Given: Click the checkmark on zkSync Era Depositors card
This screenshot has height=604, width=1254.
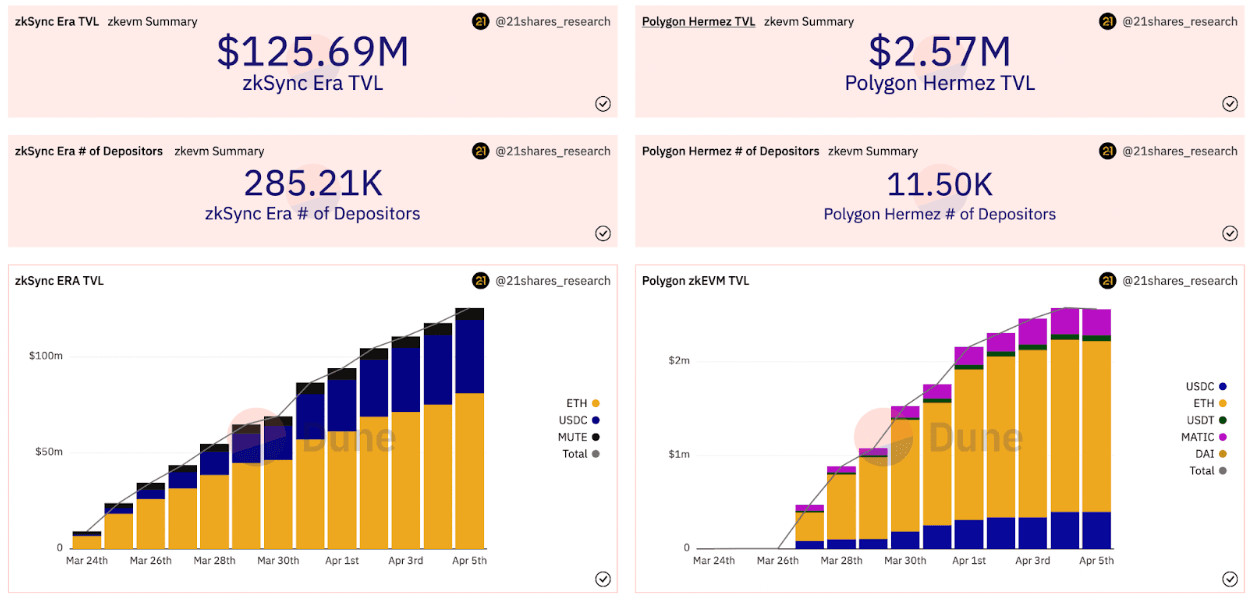Looking at the screenshot, I should click(603, 233).
